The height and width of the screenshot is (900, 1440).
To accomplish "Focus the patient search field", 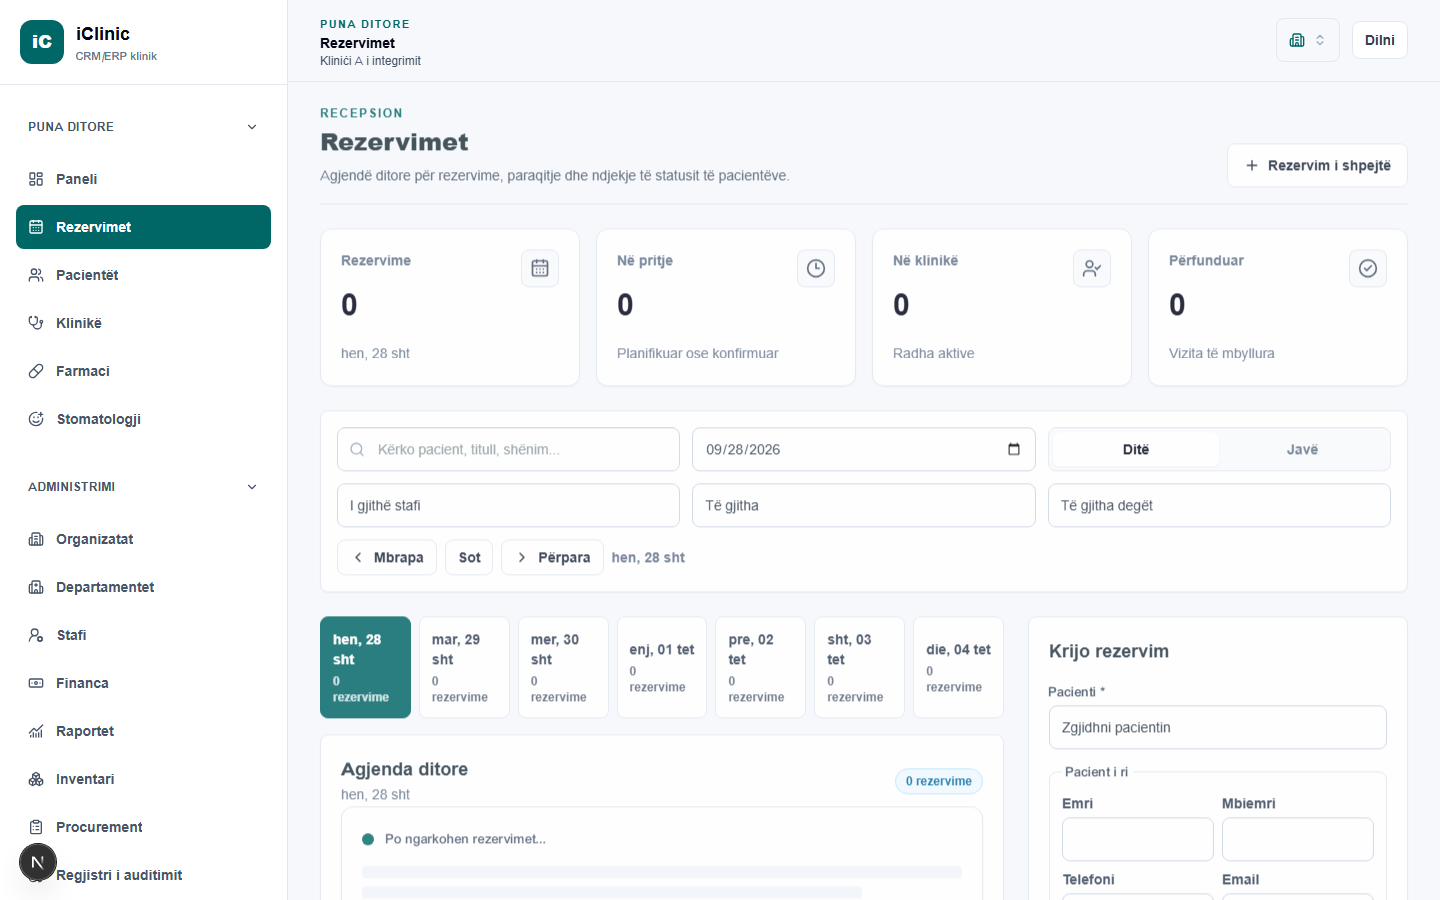I will [508, 449].
